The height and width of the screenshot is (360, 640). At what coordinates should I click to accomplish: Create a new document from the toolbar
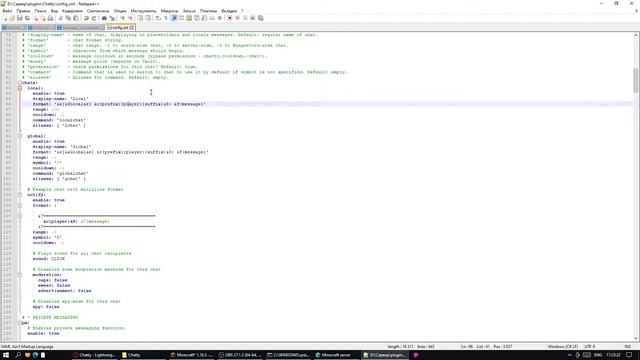tap(4, 18)
